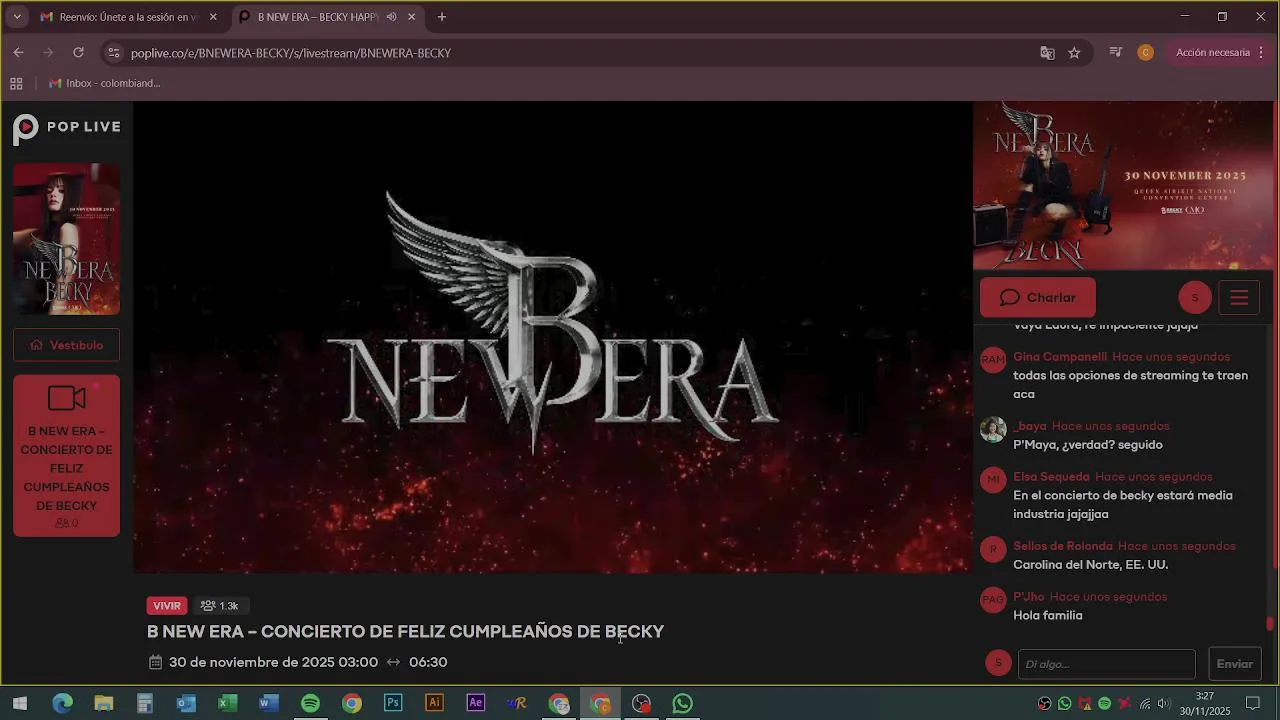
Task: View site information icon in address bar
Action: [113, 53]
